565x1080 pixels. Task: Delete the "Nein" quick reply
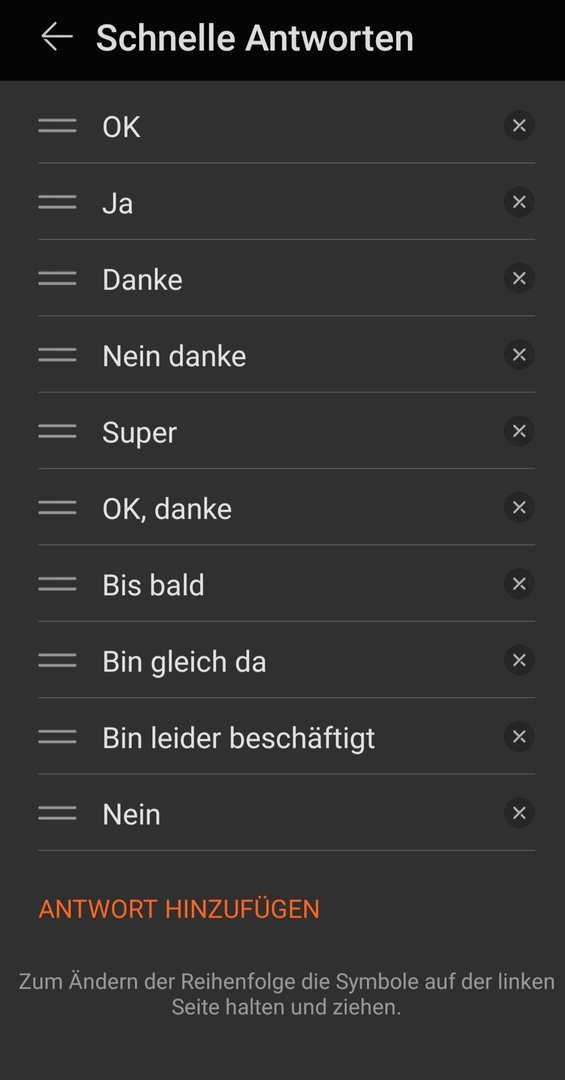point(519,813)
